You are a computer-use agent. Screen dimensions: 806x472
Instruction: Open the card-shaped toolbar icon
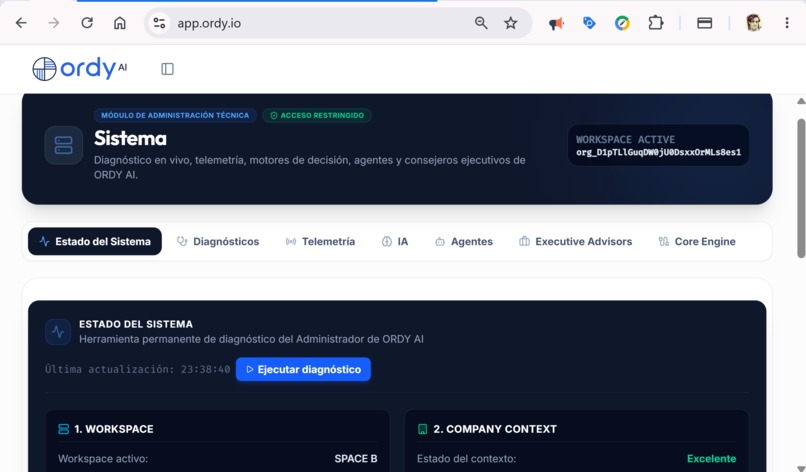pyautogui.click(x=704, y=23)
